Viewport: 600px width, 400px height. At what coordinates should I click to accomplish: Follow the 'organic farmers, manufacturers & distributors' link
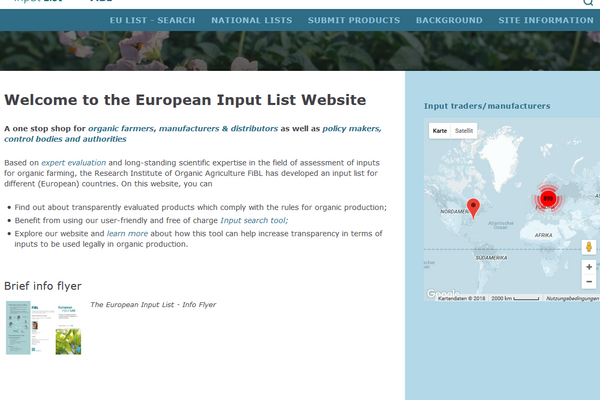pos(183,129)
